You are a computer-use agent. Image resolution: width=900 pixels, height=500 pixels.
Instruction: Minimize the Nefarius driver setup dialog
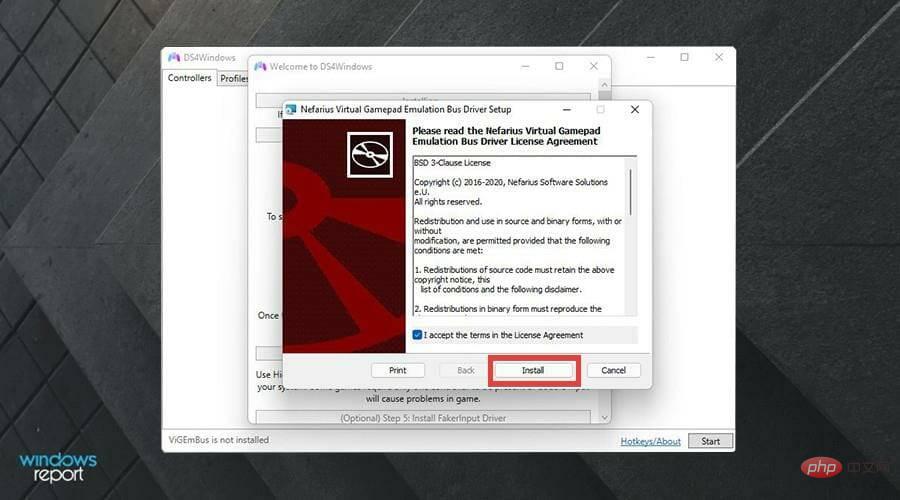click(x=566, y=109)
